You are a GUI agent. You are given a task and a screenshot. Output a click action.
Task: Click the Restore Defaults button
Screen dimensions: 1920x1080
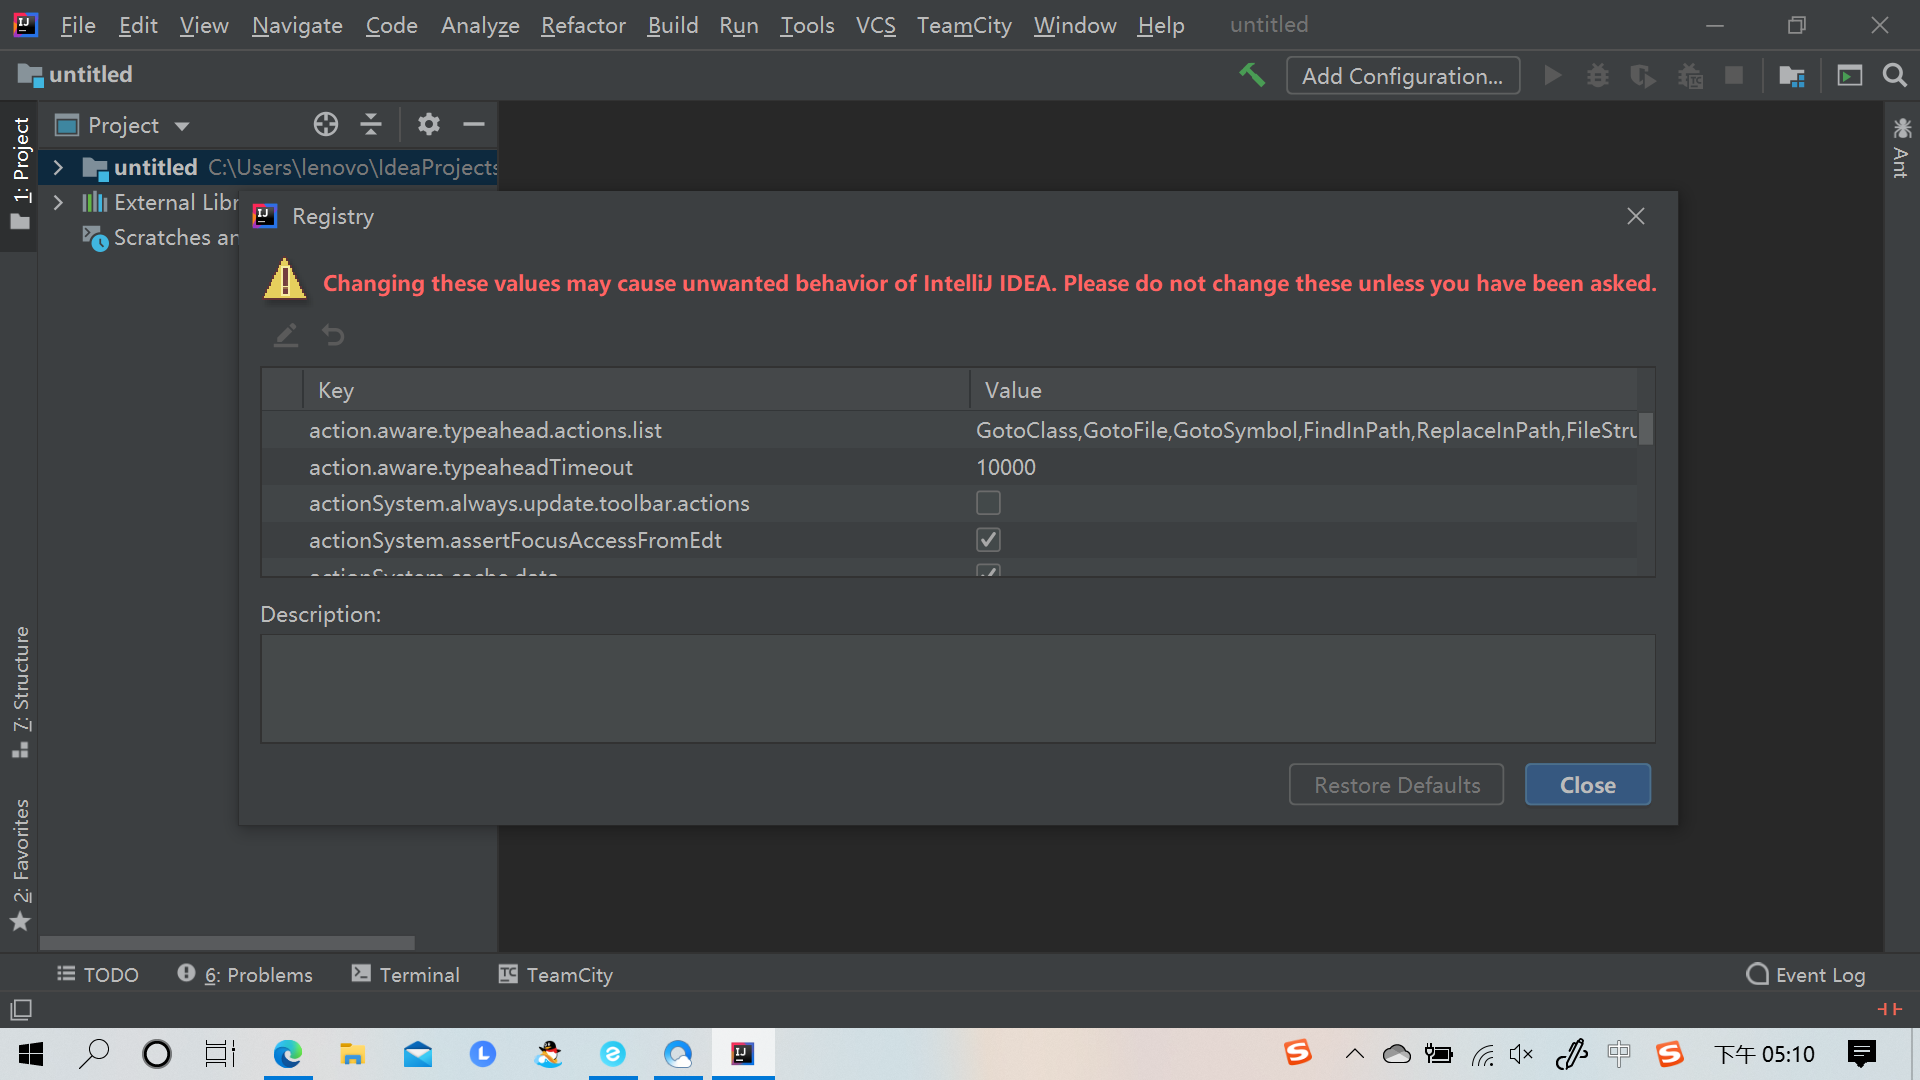click(x=1395, y=784)
